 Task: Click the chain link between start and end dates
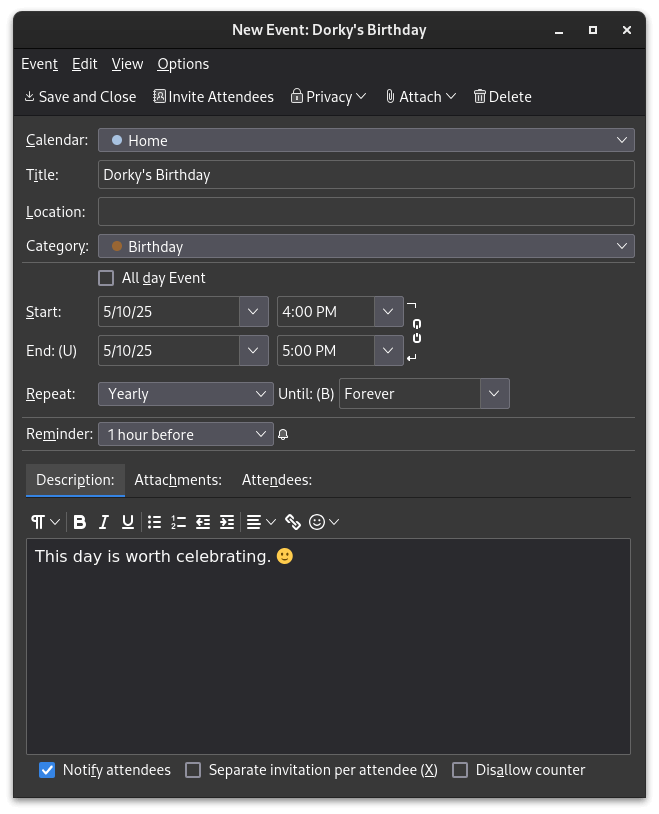click(x=416, y=331)
